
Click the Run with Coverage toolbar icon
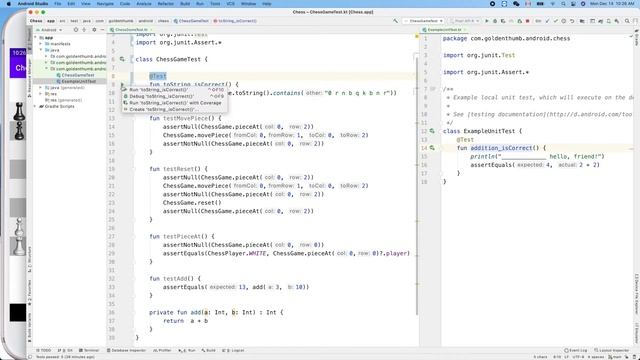tap(503, 21)
